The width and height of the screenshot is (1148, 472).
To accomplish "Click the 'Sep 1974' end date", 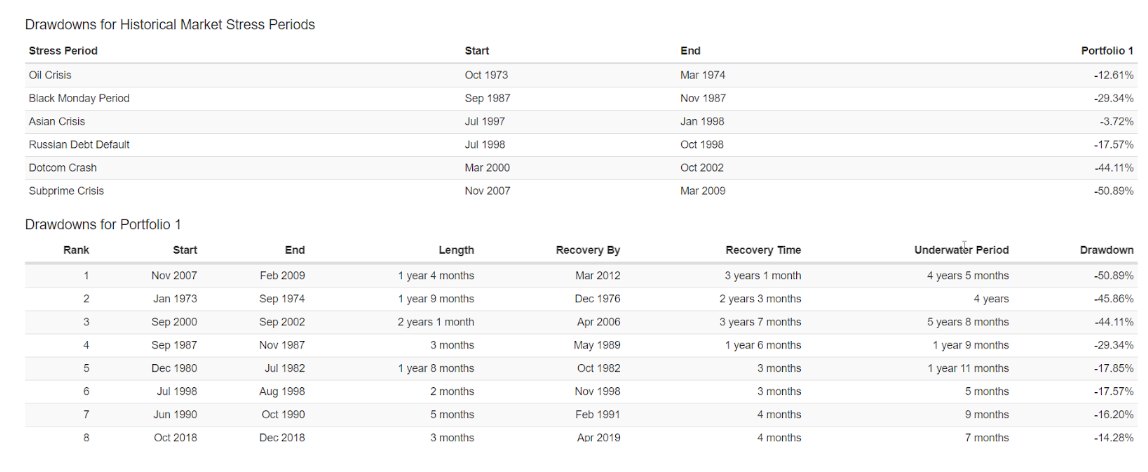I will coord(283,299).
